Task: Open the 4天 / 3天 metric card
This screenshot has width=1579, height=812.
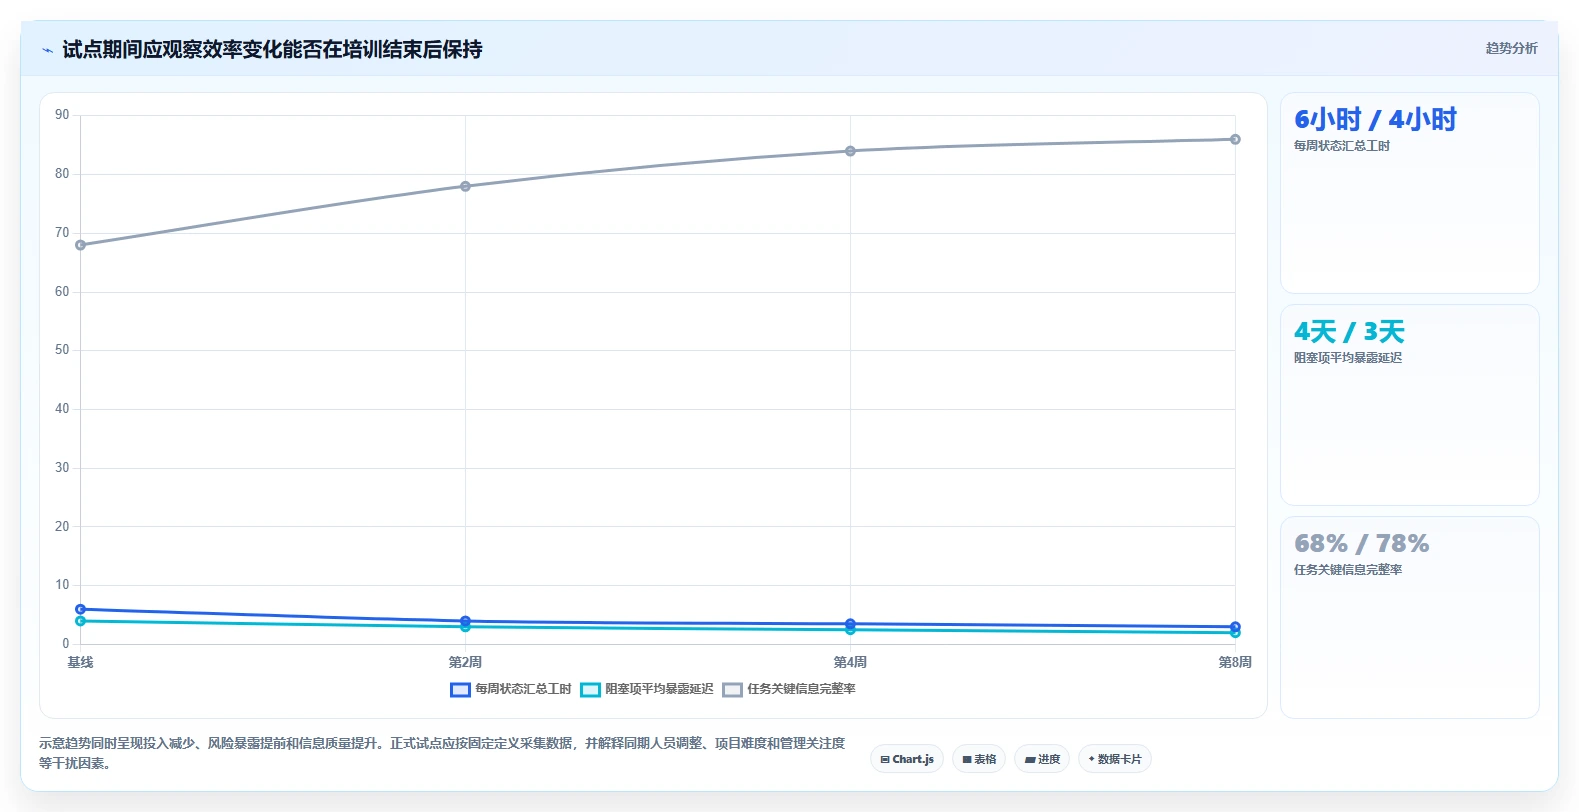Action: (1409, 405)
